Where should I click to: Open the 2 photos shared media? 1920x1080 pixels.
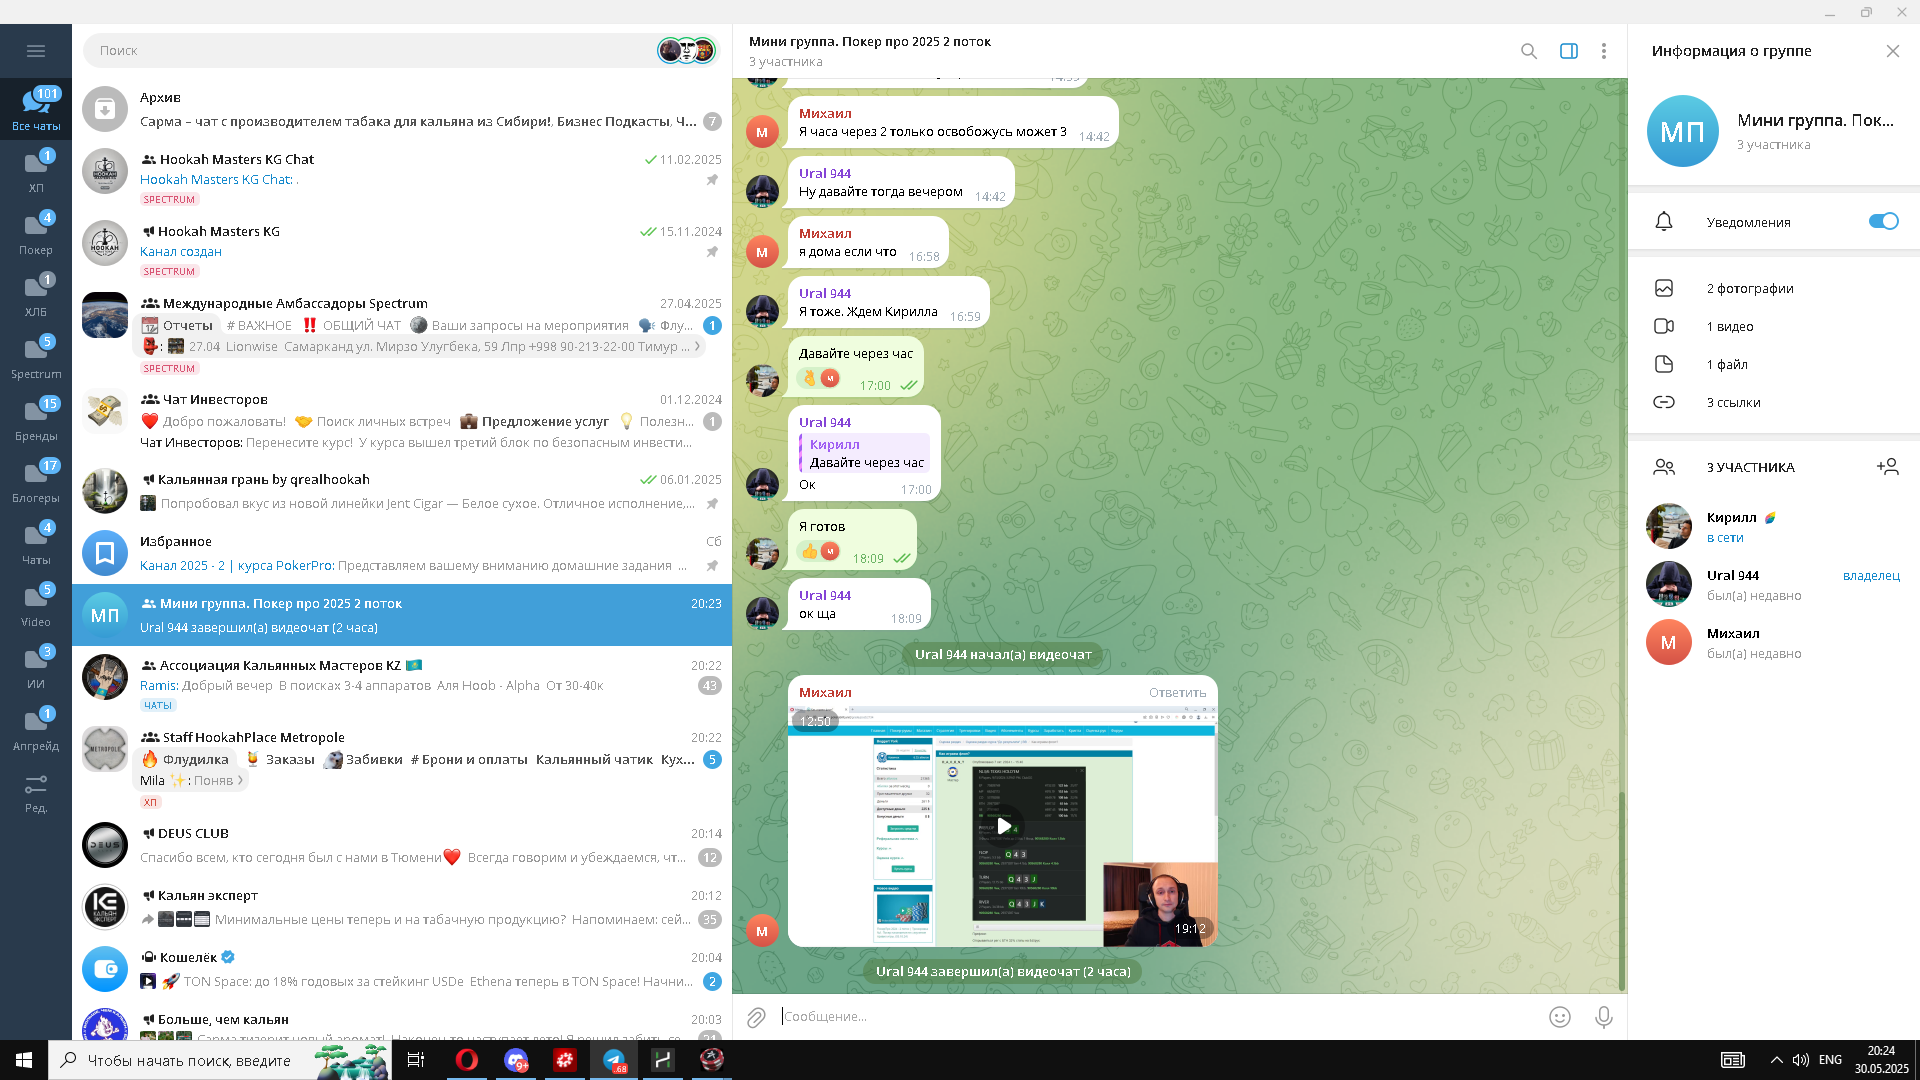click(x=1774, y=288)
